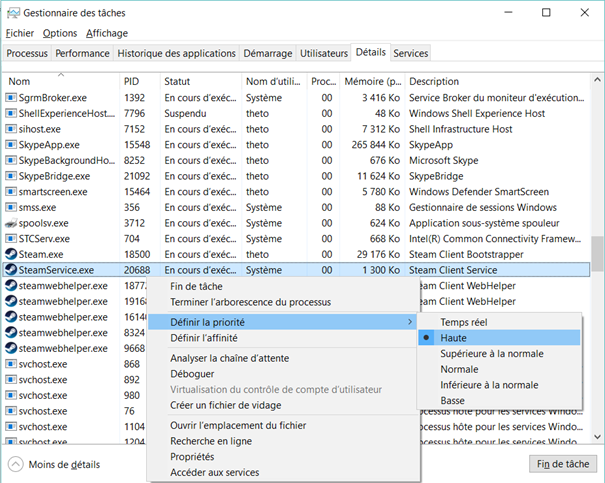
Task: Choose Déboguer in context menu
Action: point(282,374)
